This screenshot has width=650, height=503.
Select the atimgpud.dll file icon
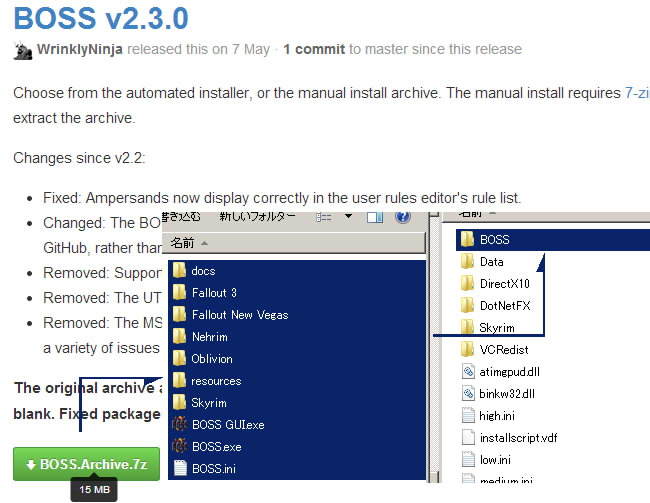468,371
